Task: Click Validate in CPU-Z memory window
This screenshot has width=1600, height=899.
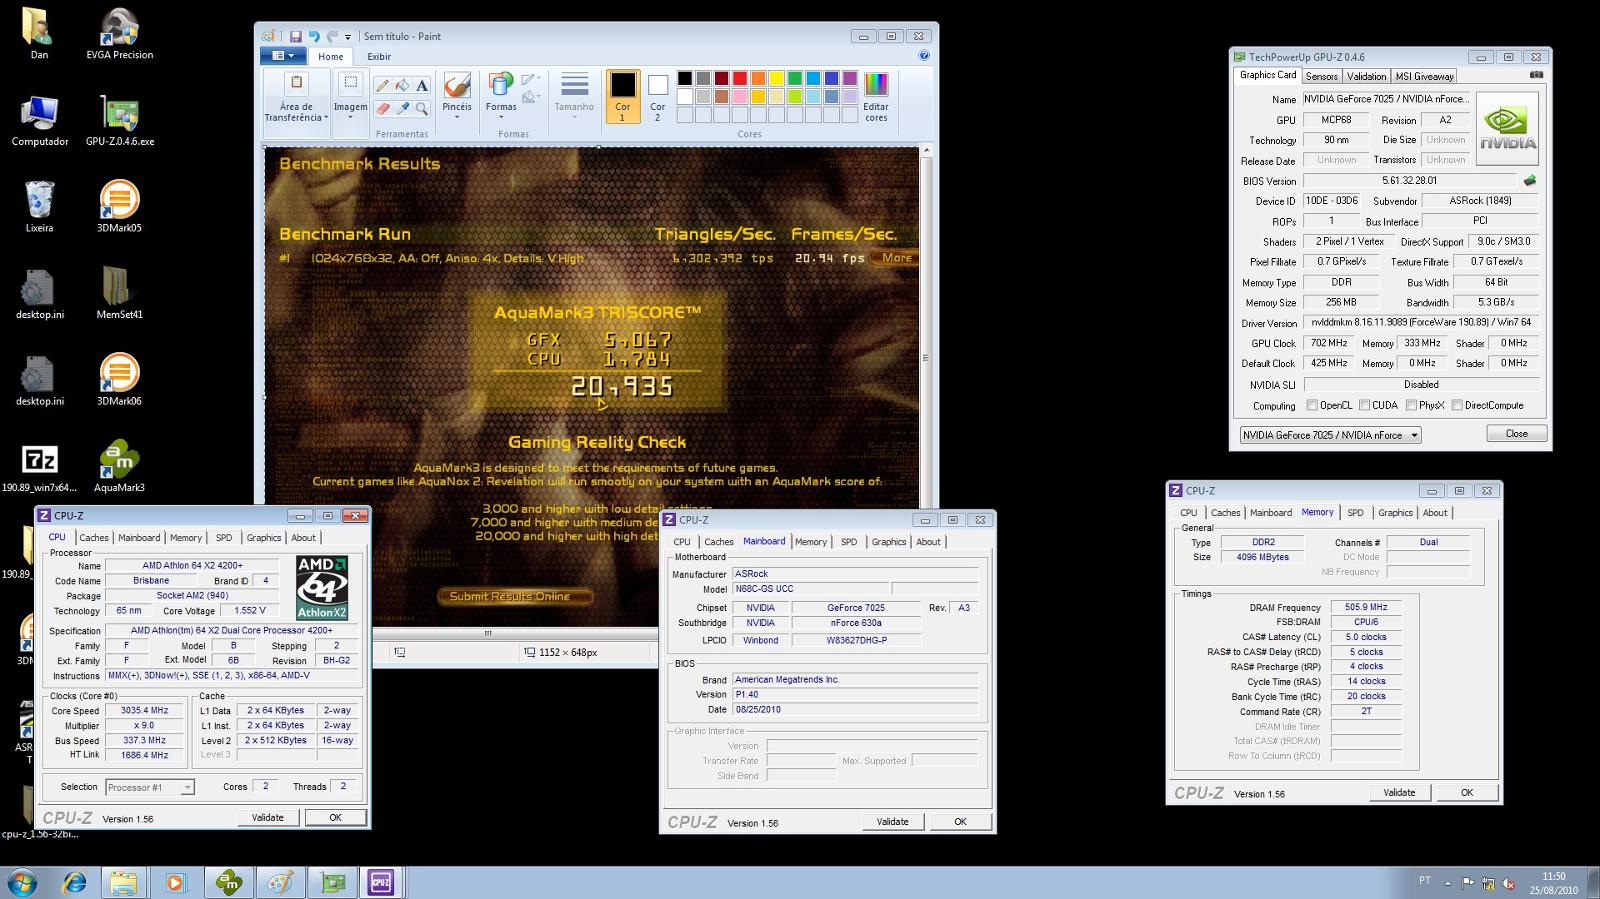Action: 1399,792
